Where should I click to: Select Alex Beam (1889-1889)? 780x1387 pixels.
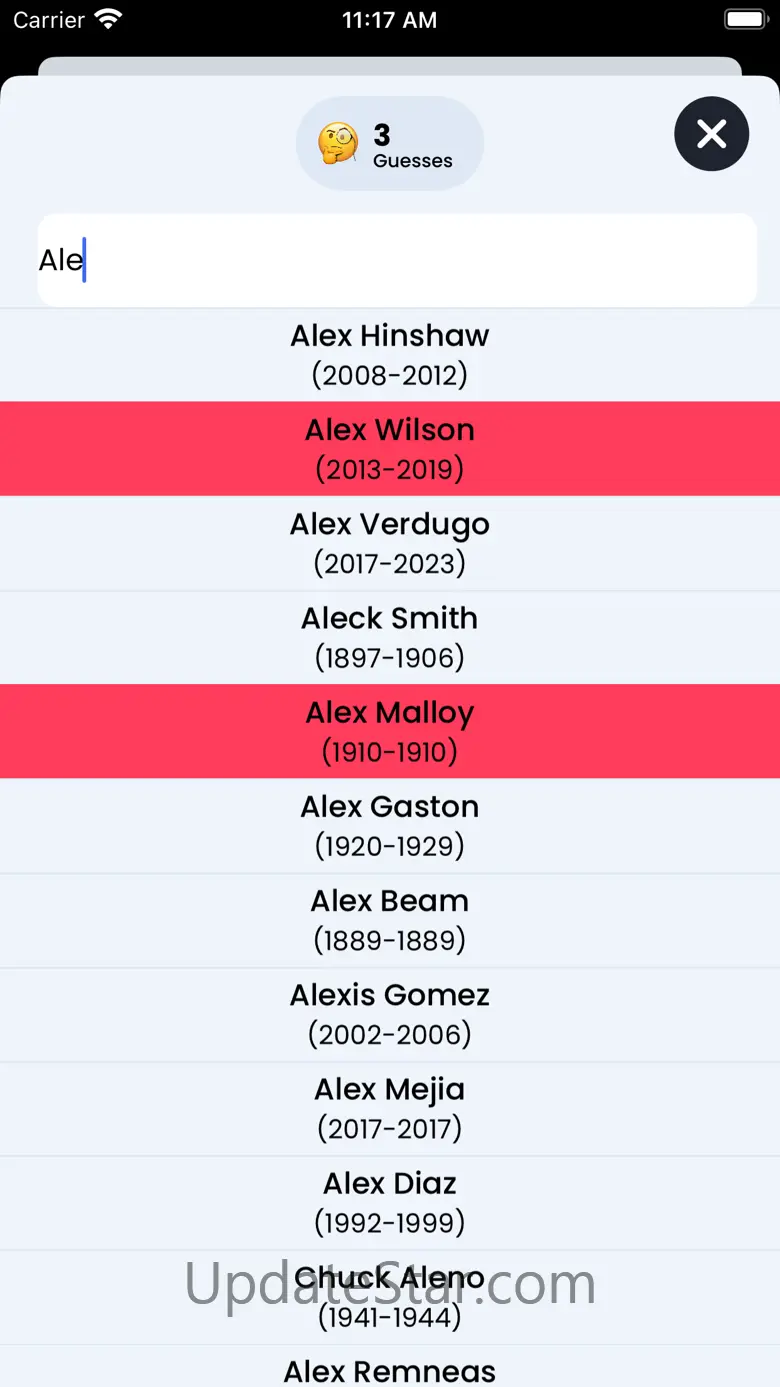(390, 920)
